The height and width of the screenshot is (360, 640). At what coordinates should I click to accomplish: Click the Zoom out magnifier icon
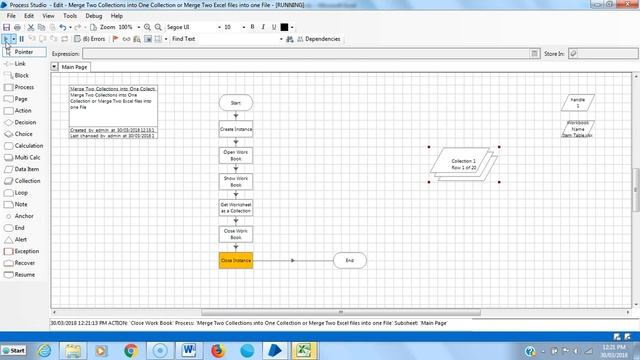pos(158,27)
